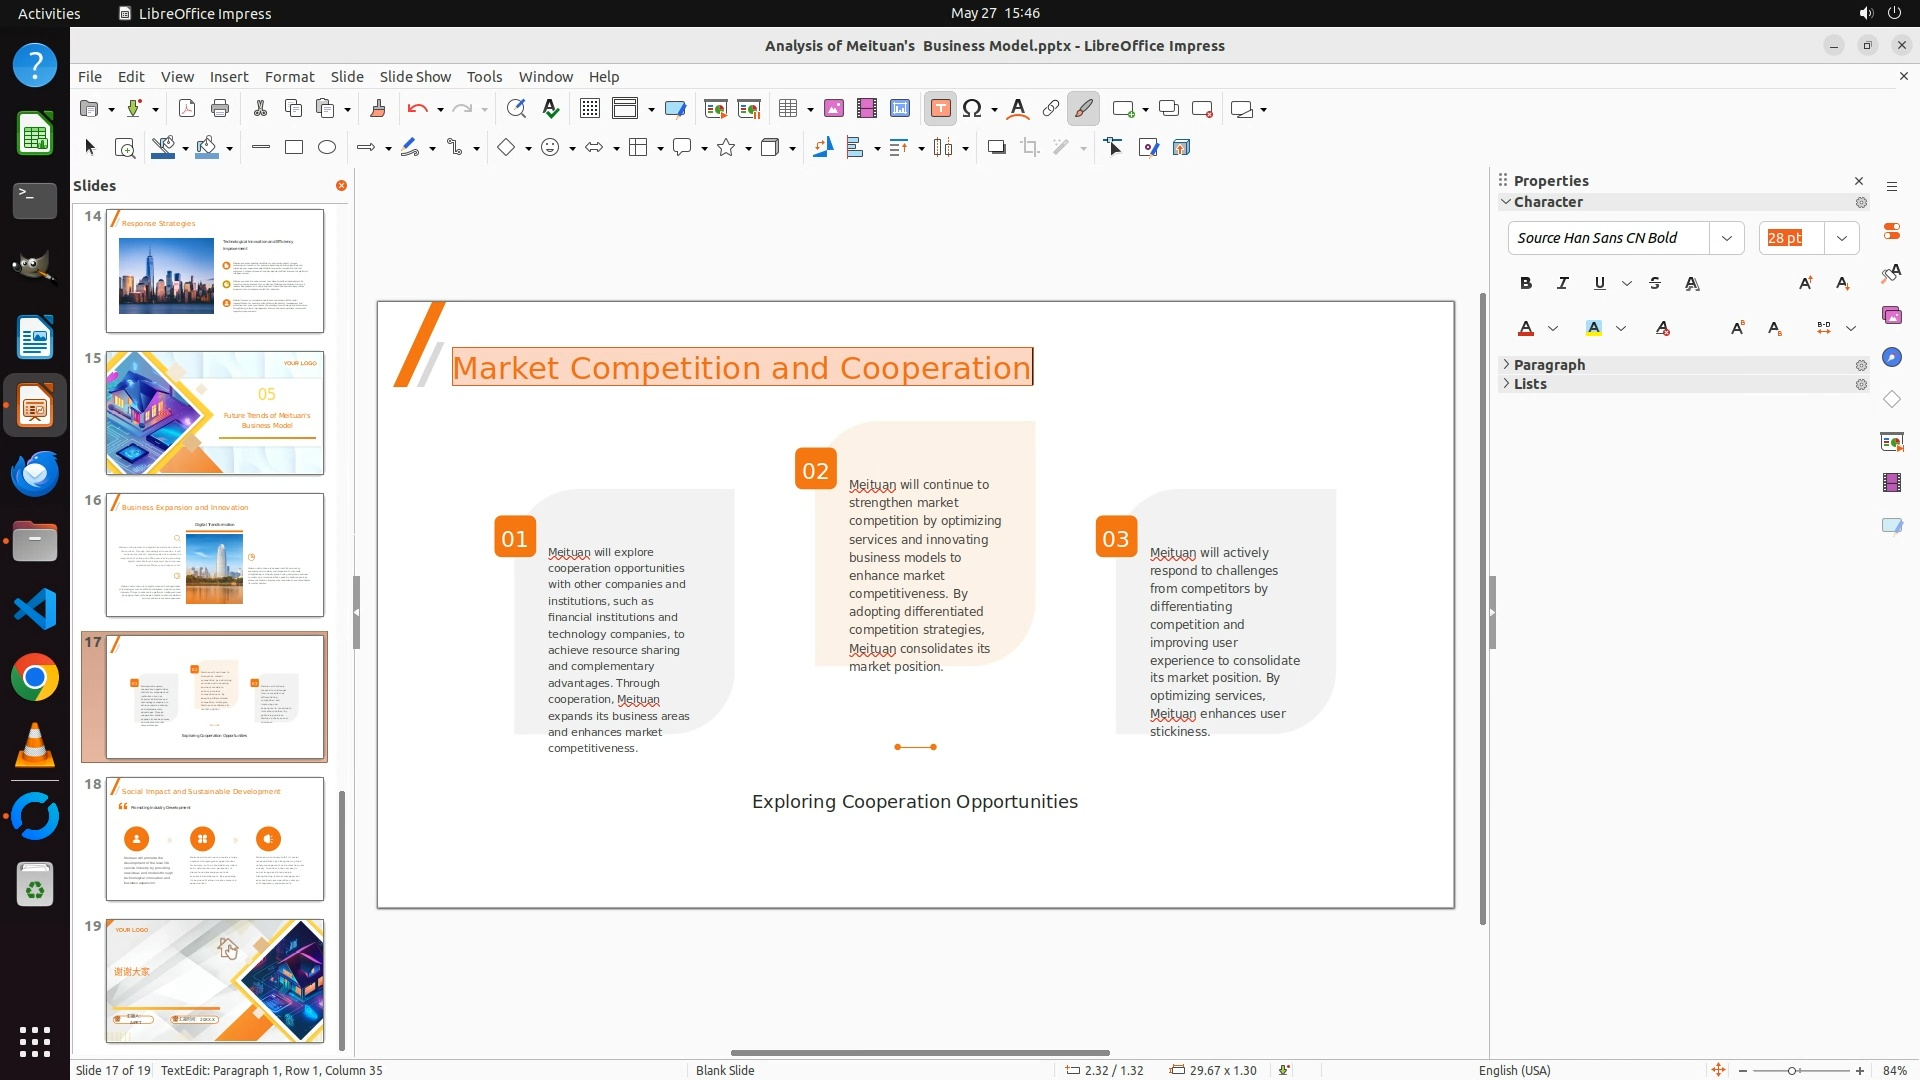
Task: Toggle Italic in sidebar Character panel
Action: [1562, 284]
